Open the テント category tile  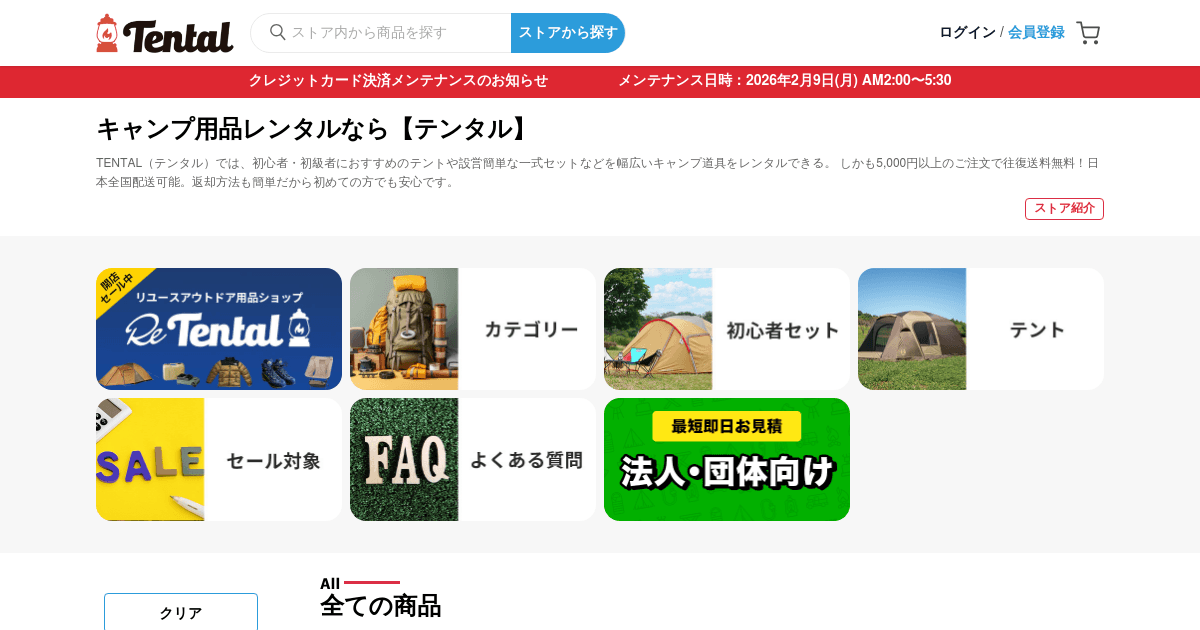point(981,329)
